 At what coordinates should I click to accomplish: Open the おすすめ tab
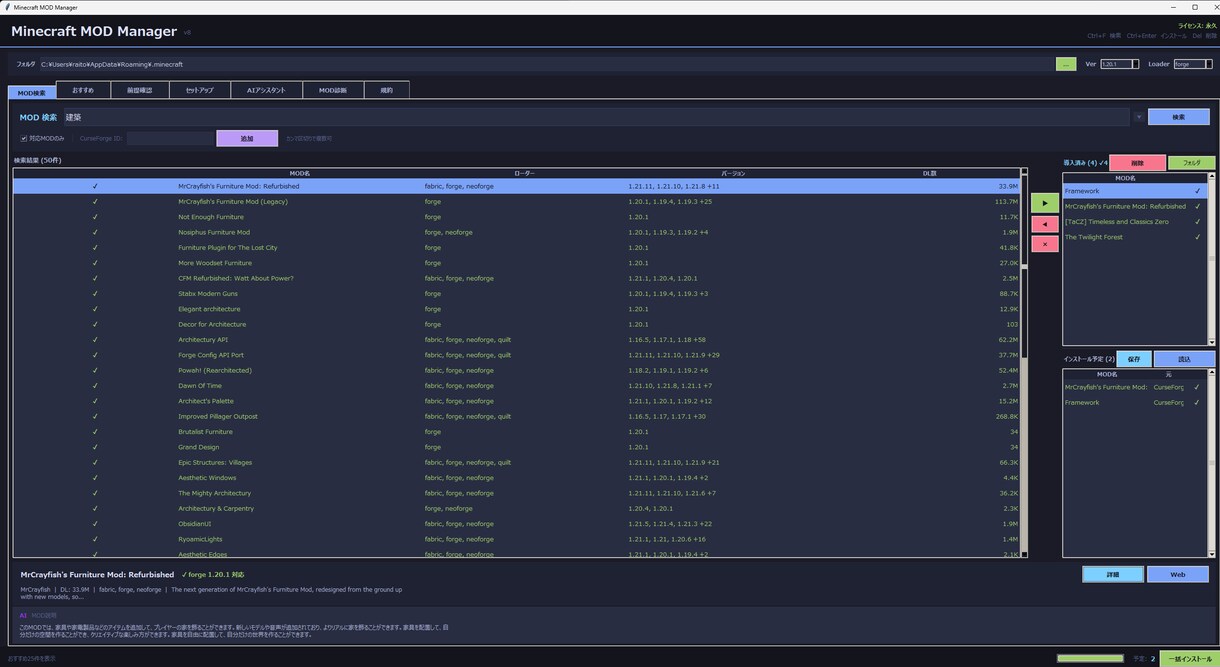82,90
